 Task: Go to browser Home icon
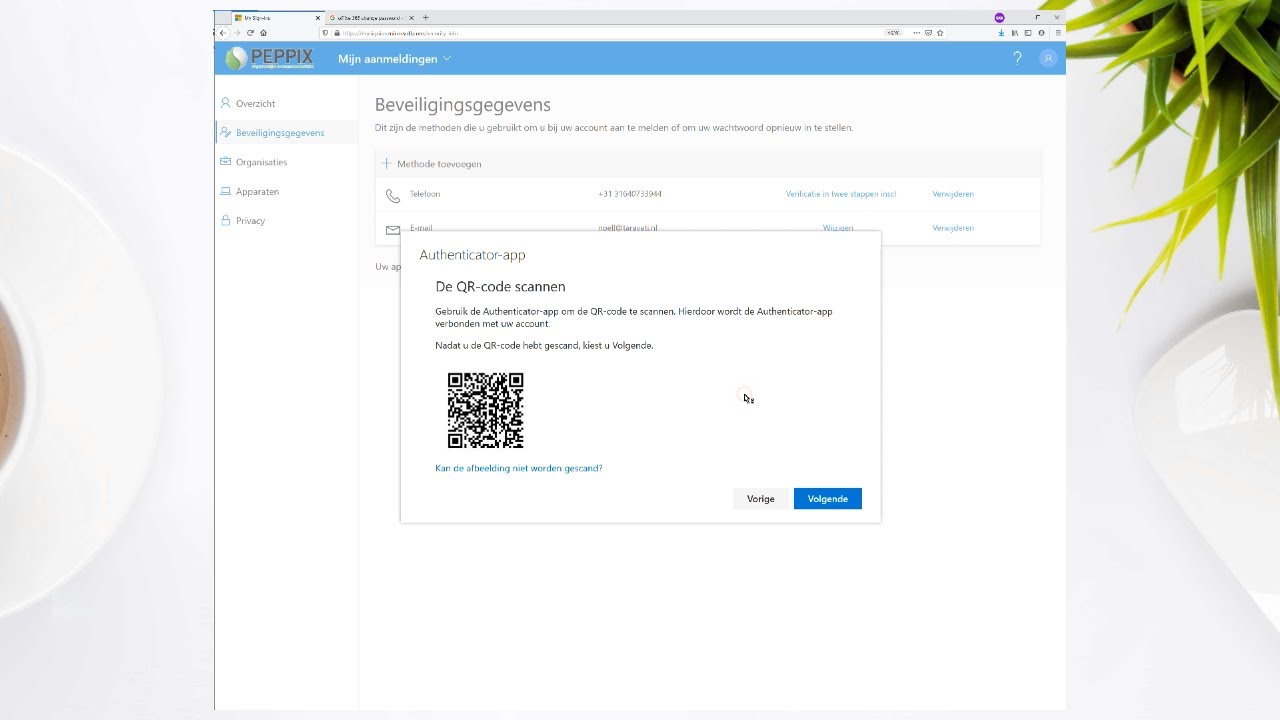click(263, 33)
